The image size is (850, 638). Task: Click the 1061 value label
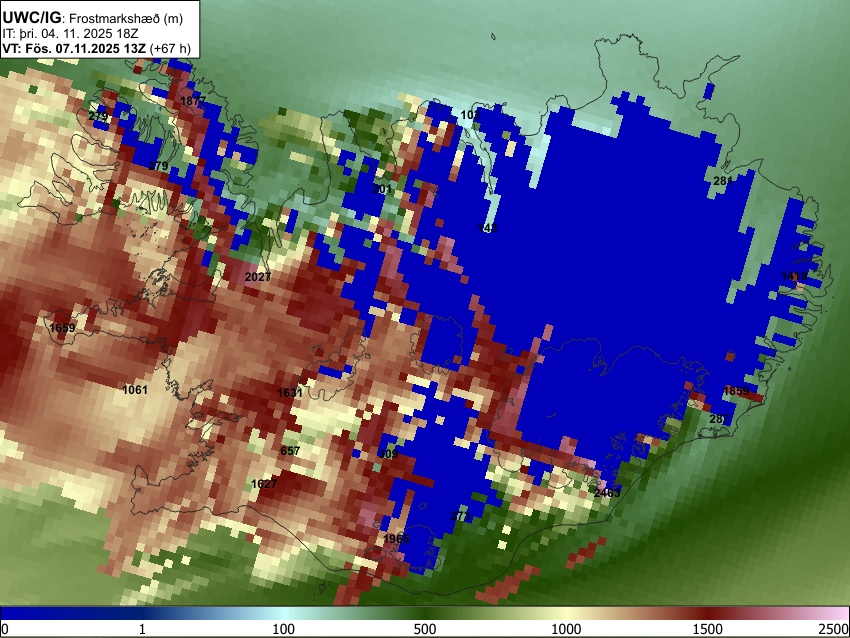(135, 390)
